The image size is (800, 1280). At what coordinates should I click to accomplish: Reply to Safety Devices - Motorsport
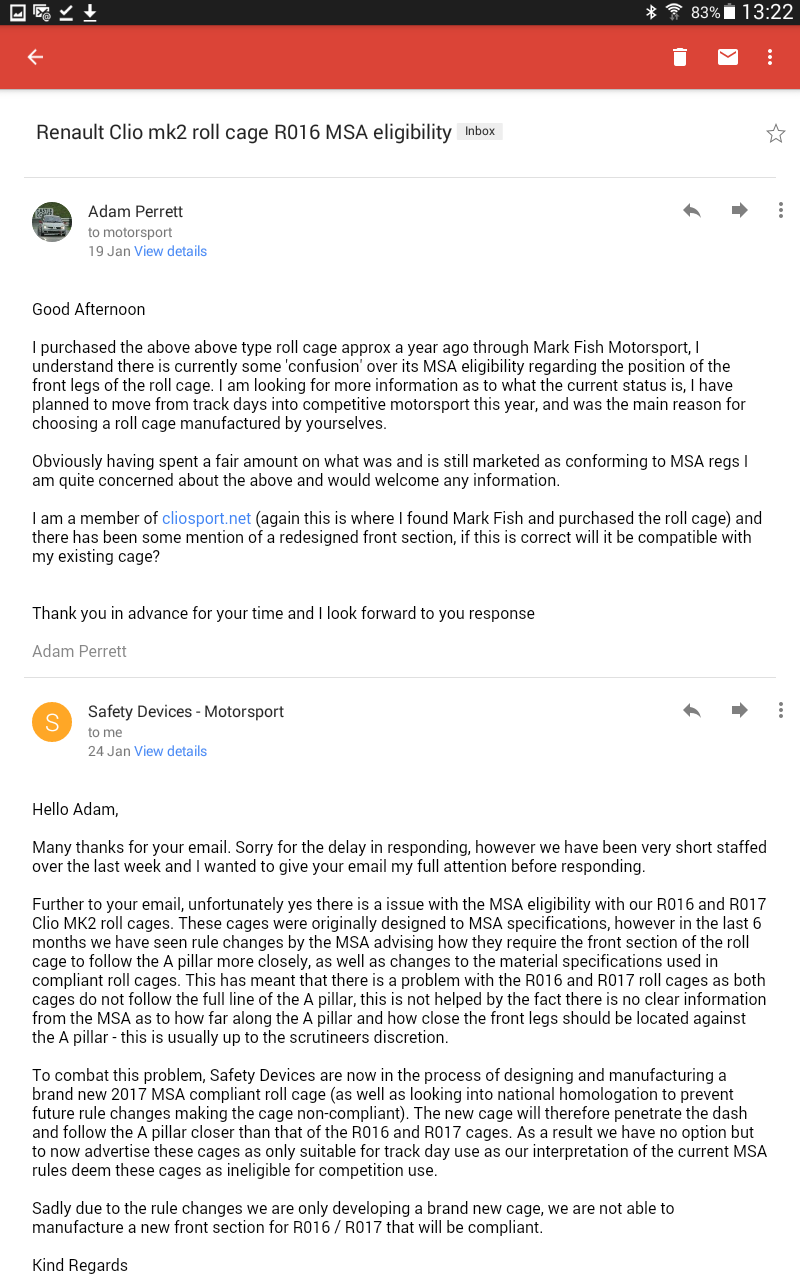pyautogui.click(x=691, y=710)
